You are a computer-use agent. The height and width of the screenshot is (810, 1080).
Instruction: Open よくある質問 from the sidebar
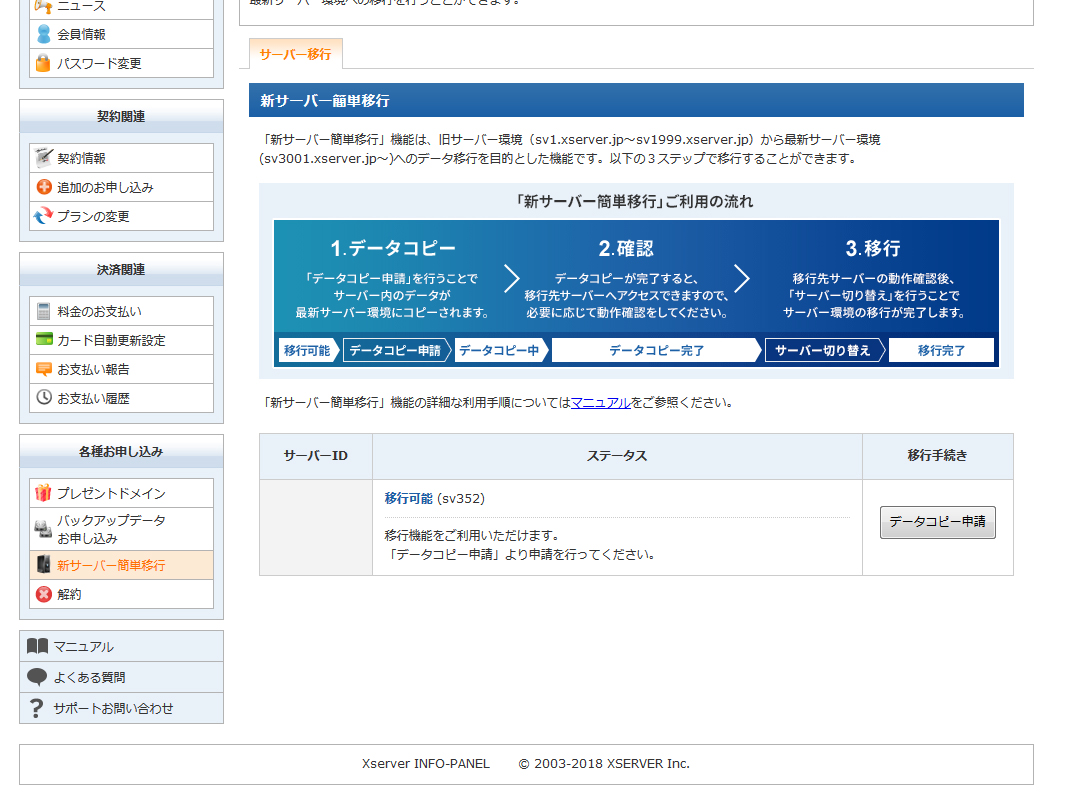(x=89, y=677)
